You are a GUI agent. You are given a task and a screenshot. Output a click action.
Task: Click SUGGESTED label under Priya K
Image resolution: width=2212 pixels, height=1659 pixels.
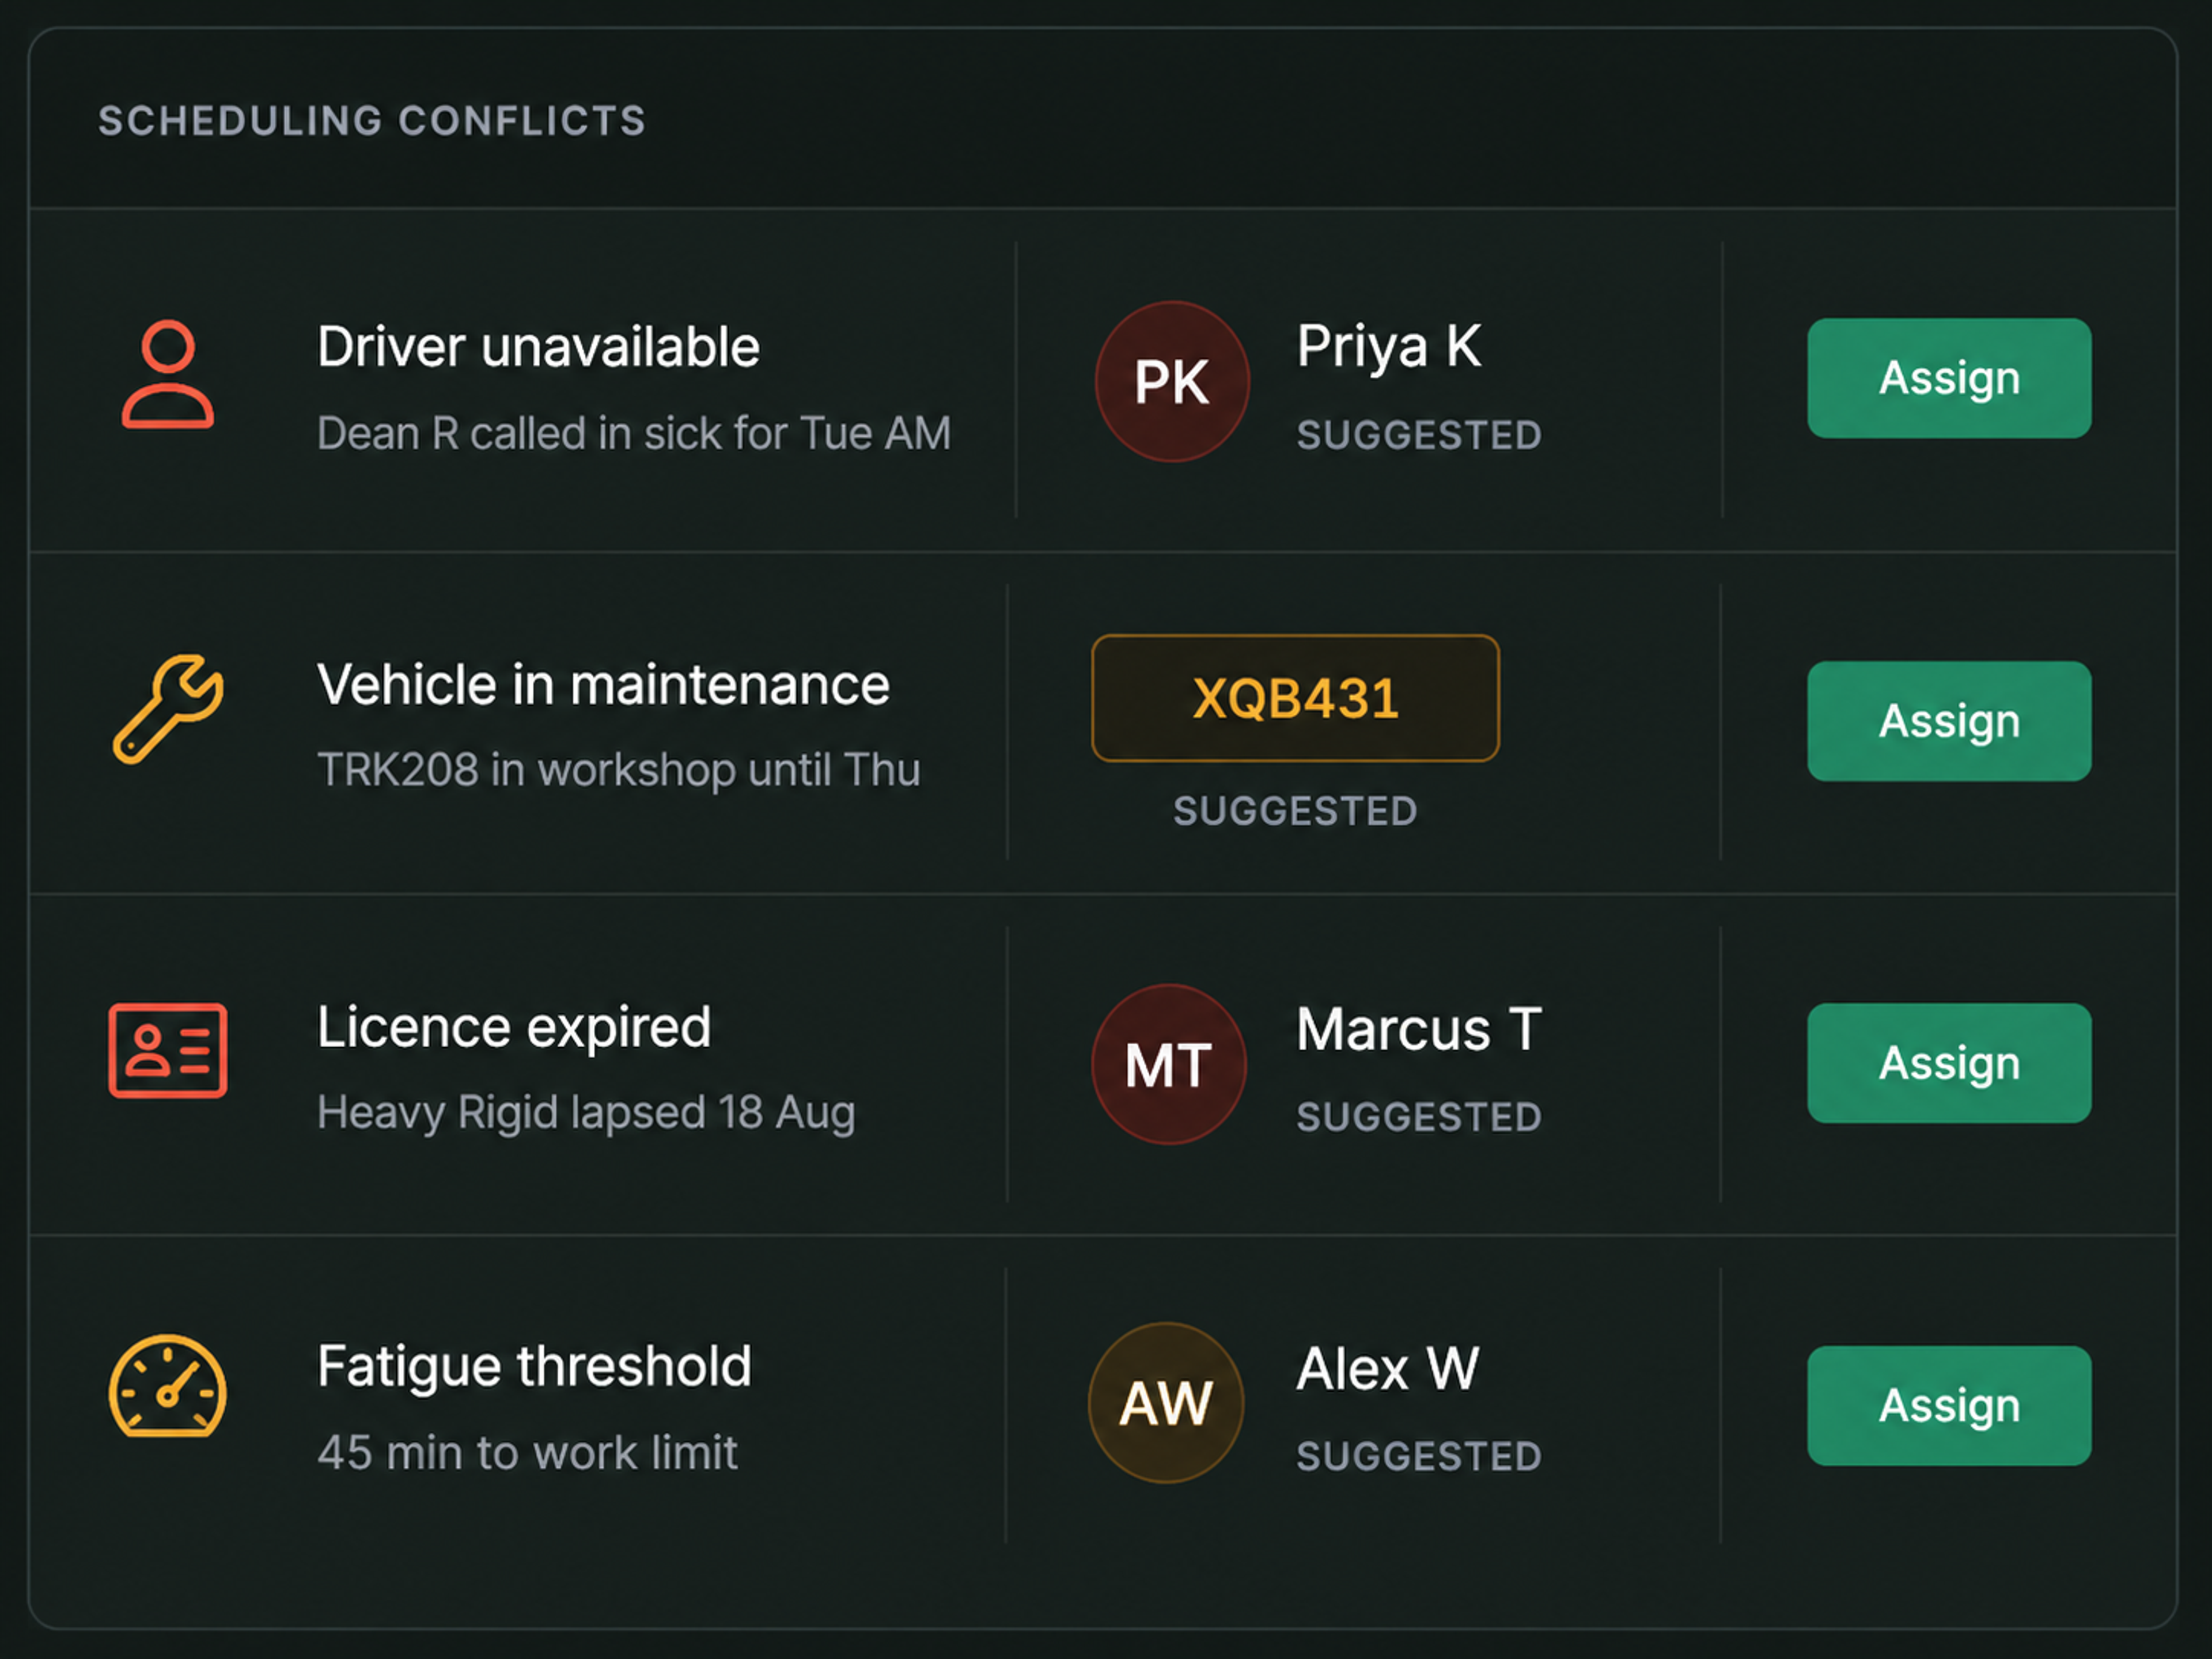[1419, 435]
